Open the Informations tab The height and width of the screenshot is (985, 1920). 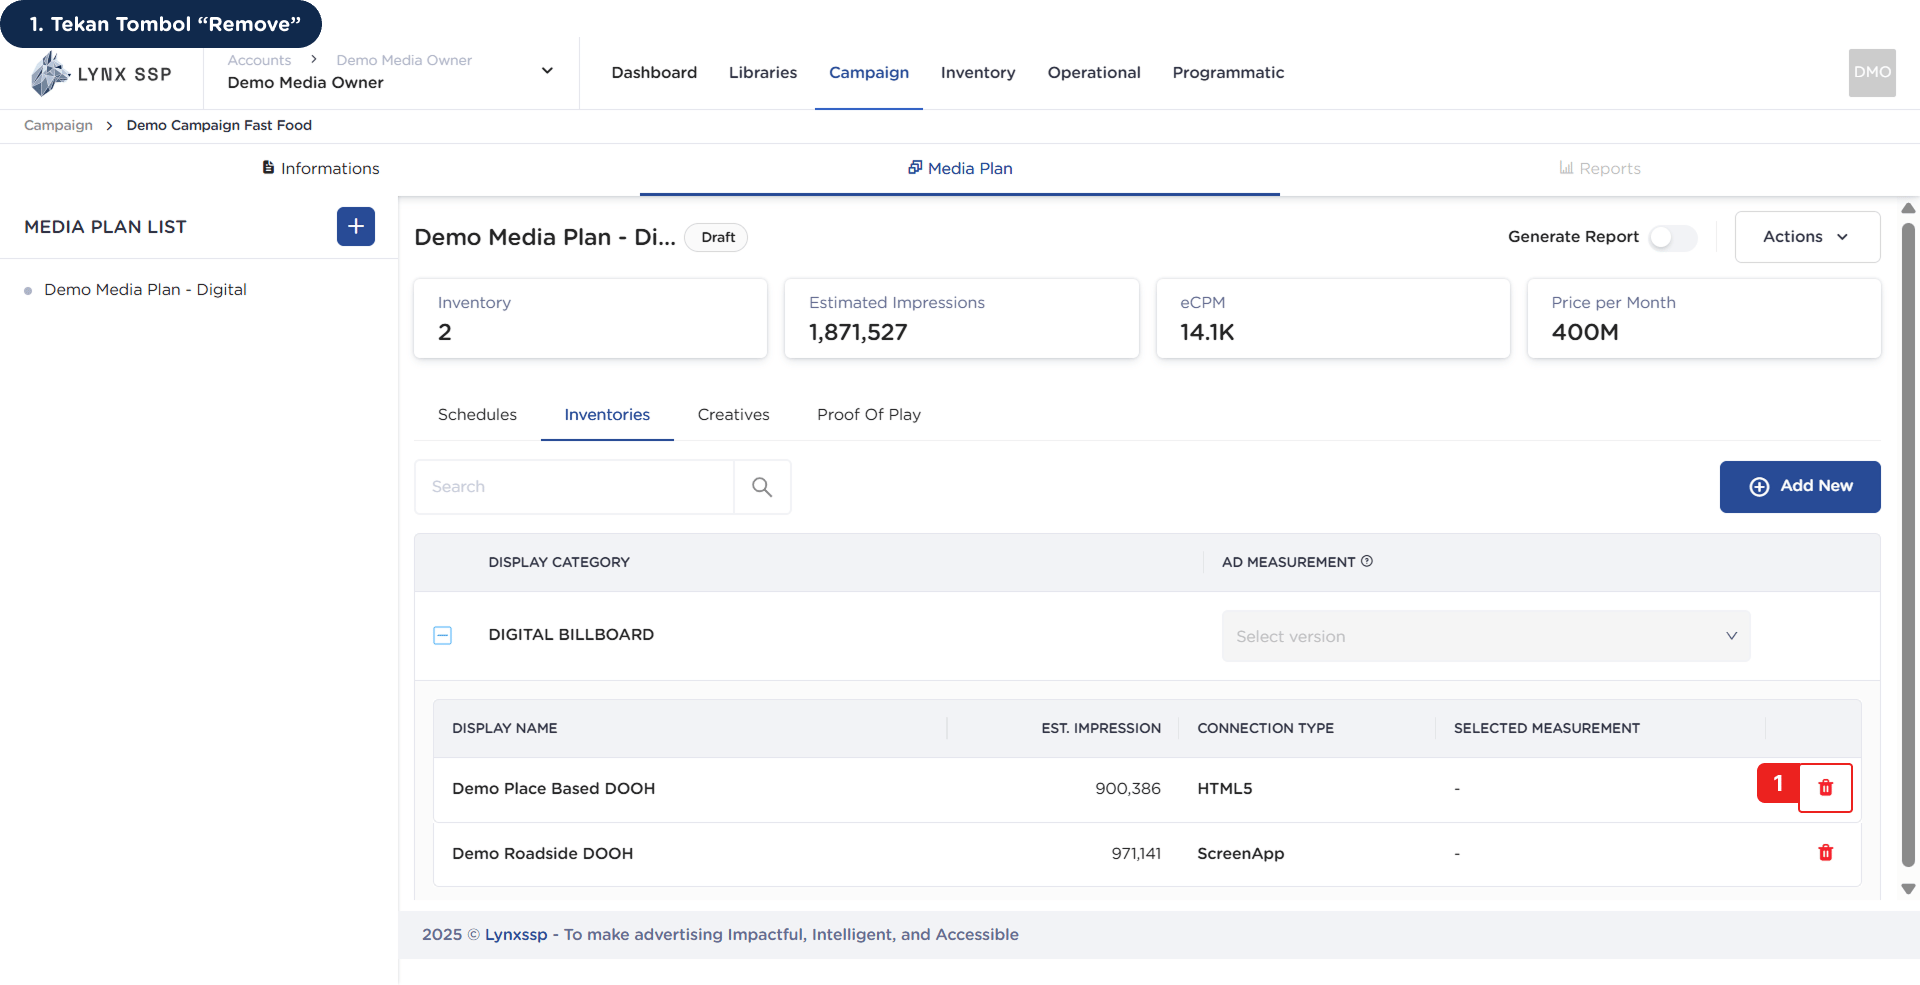pos(320,169)
